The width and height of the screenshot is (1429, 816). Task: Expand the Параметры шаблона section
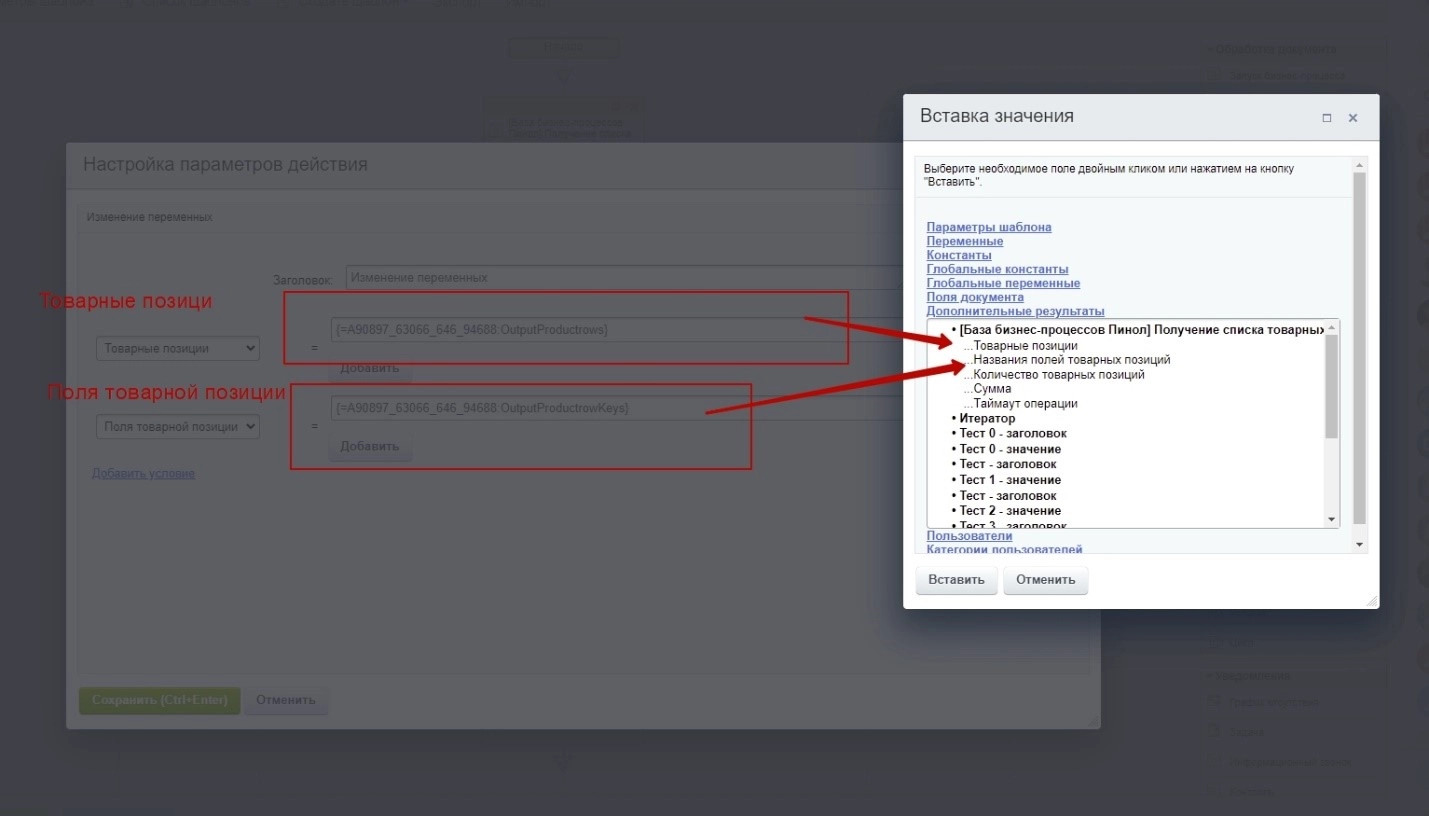click(x=988, y=227)
